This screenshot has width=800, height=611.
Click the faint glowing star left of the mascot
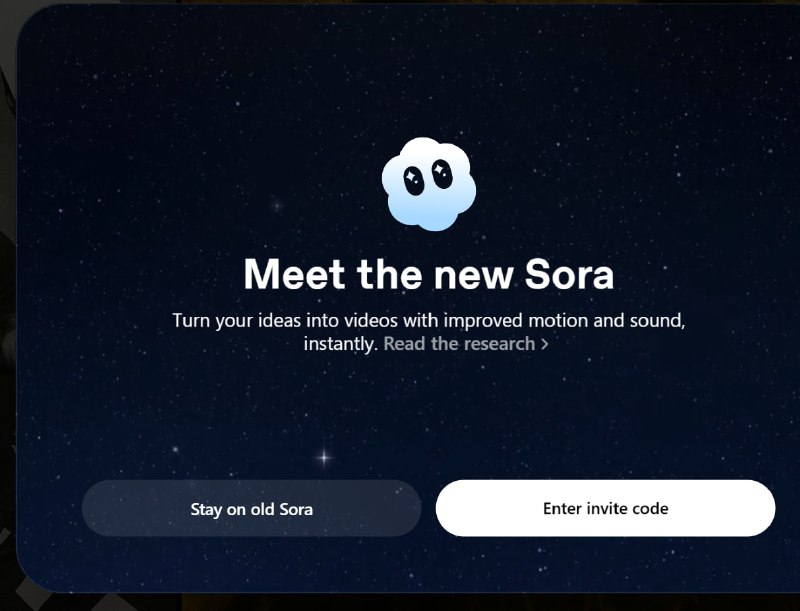click(x=277, y=207)
